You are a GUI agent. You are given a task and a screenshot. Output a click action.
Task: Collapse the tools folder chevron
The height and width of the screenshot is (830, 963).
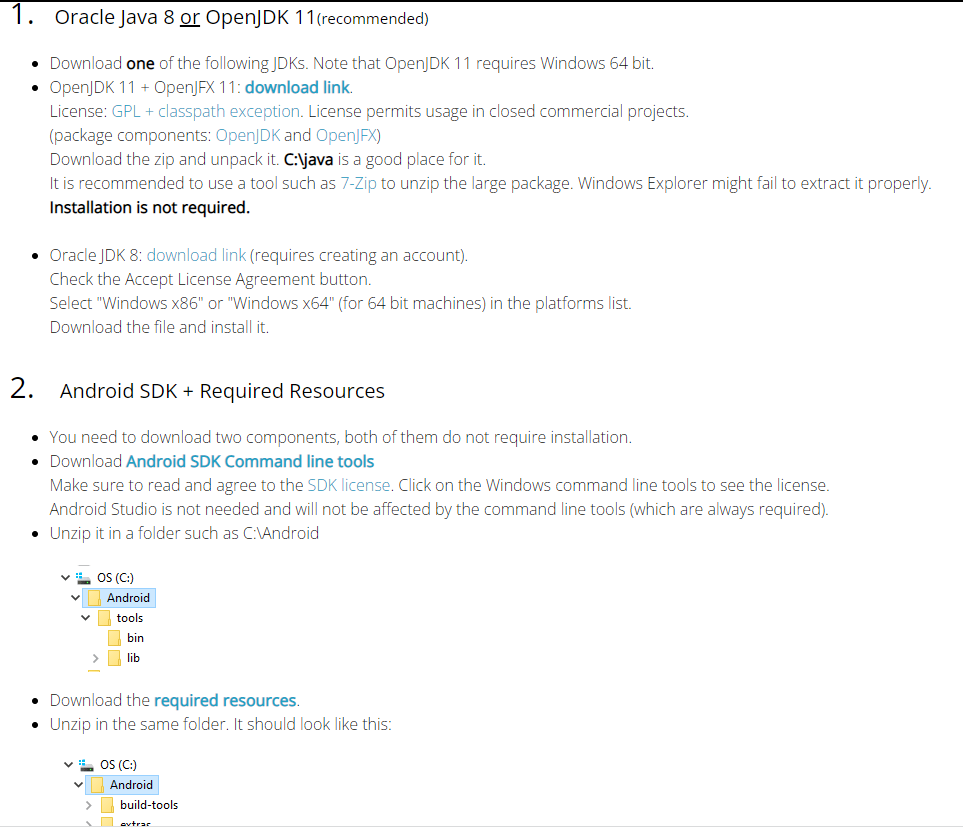point(86,618)
